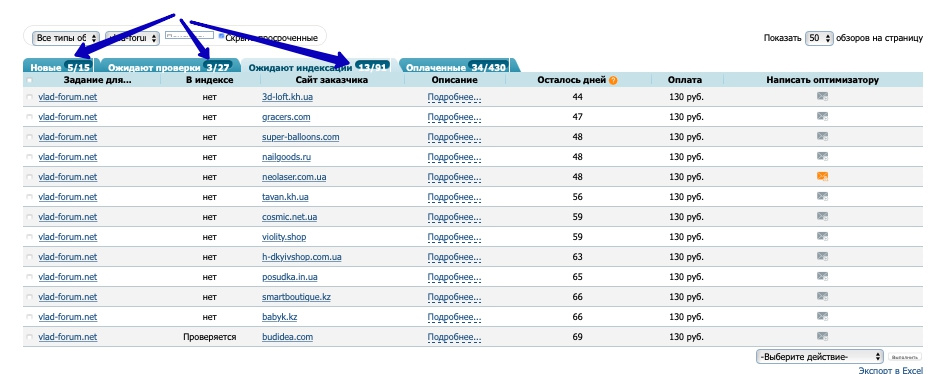Expand Подробнее... for 3d-loft.kh.ua
The image size is (944, 374).
click(454, 97)
